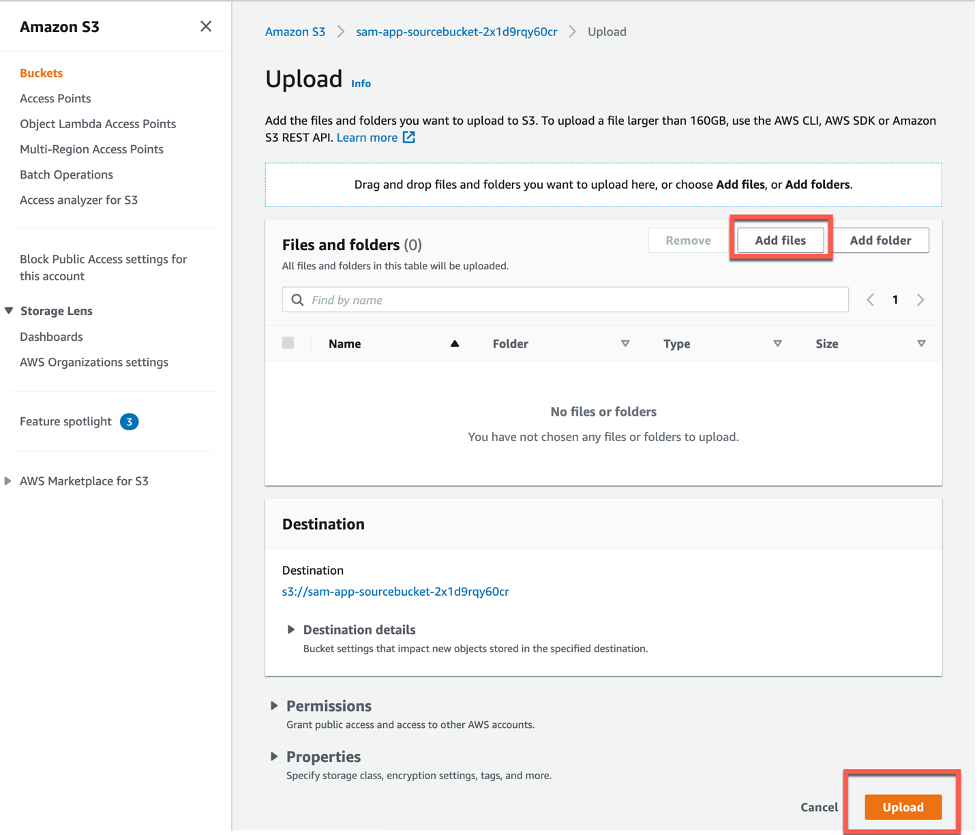The image size is (977, 835).
Task: Click the Type column header
Action: (x=677, y=343)
